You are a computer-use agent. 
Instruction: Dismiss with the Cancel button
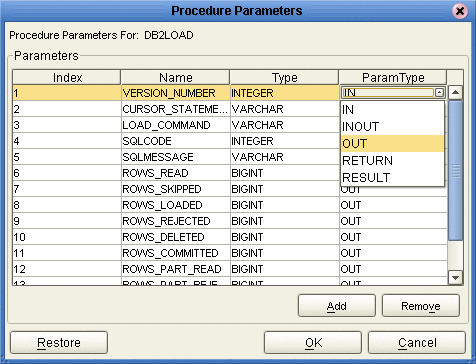click(x=417, y=342)
